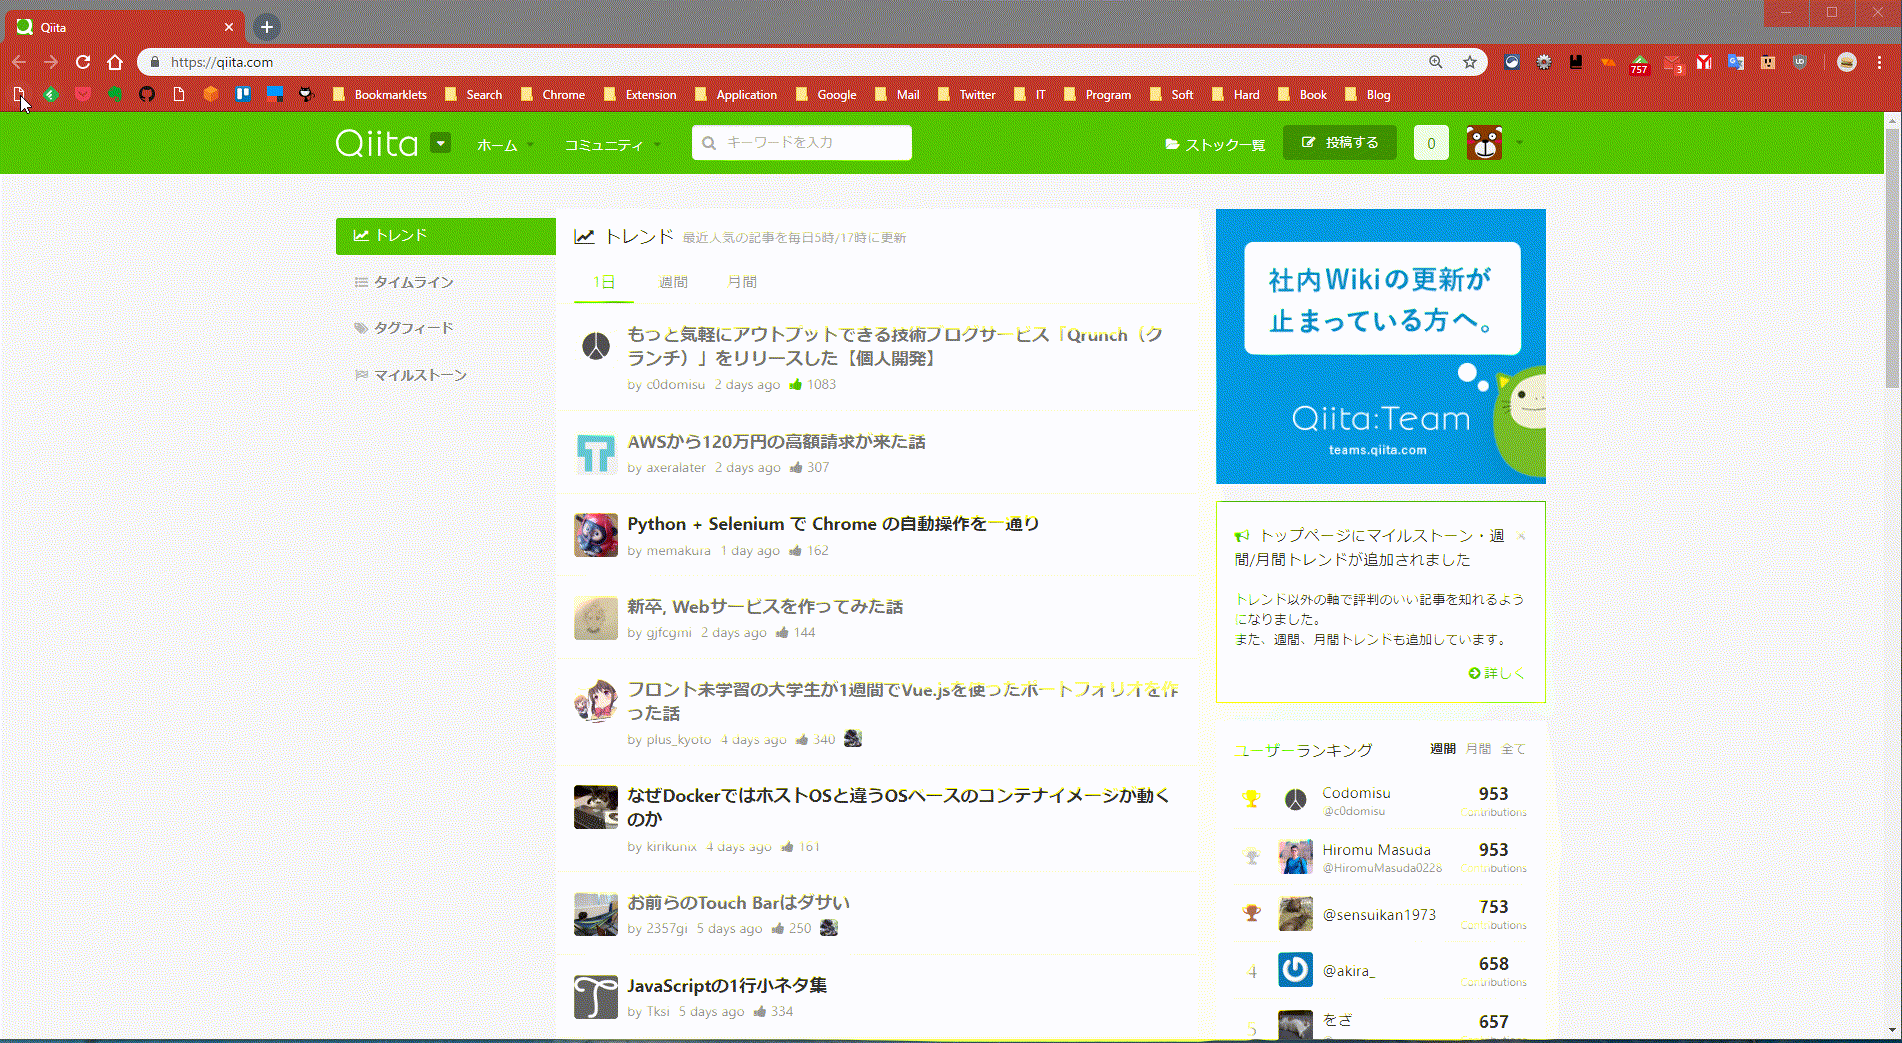Open the Twitter bookmark folder
1902x1043 pixels.
click(x=967, y=94)
